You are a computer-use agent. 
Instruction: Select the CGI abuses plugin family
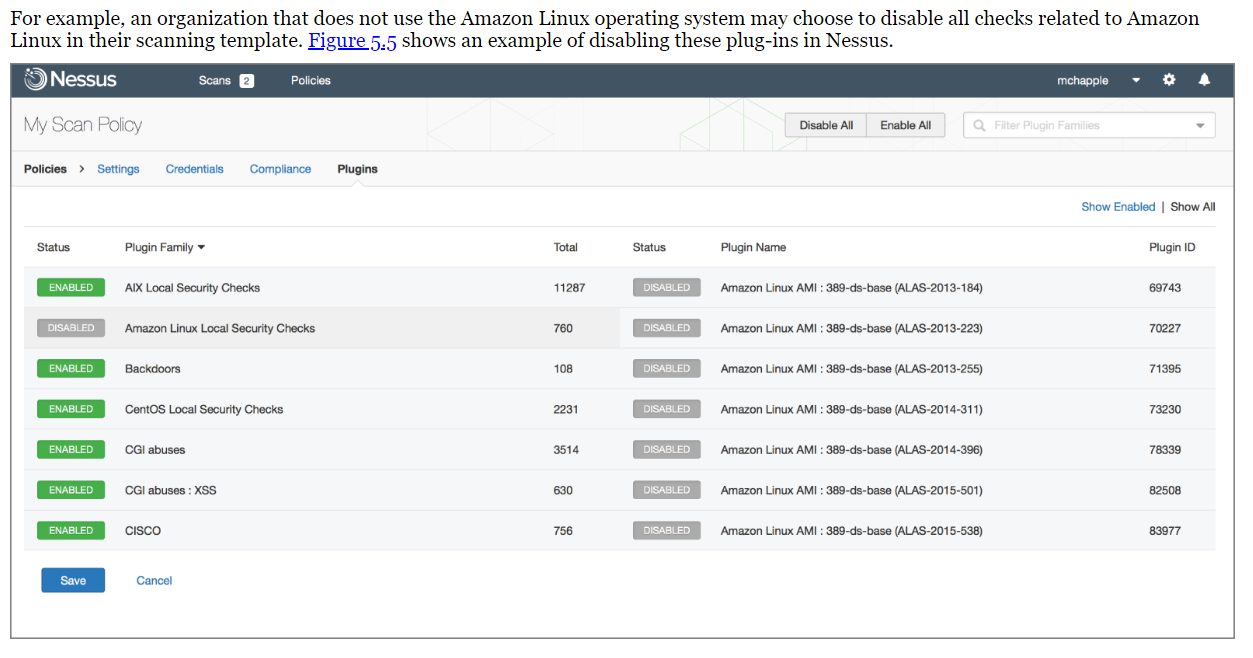click(155, 450)
